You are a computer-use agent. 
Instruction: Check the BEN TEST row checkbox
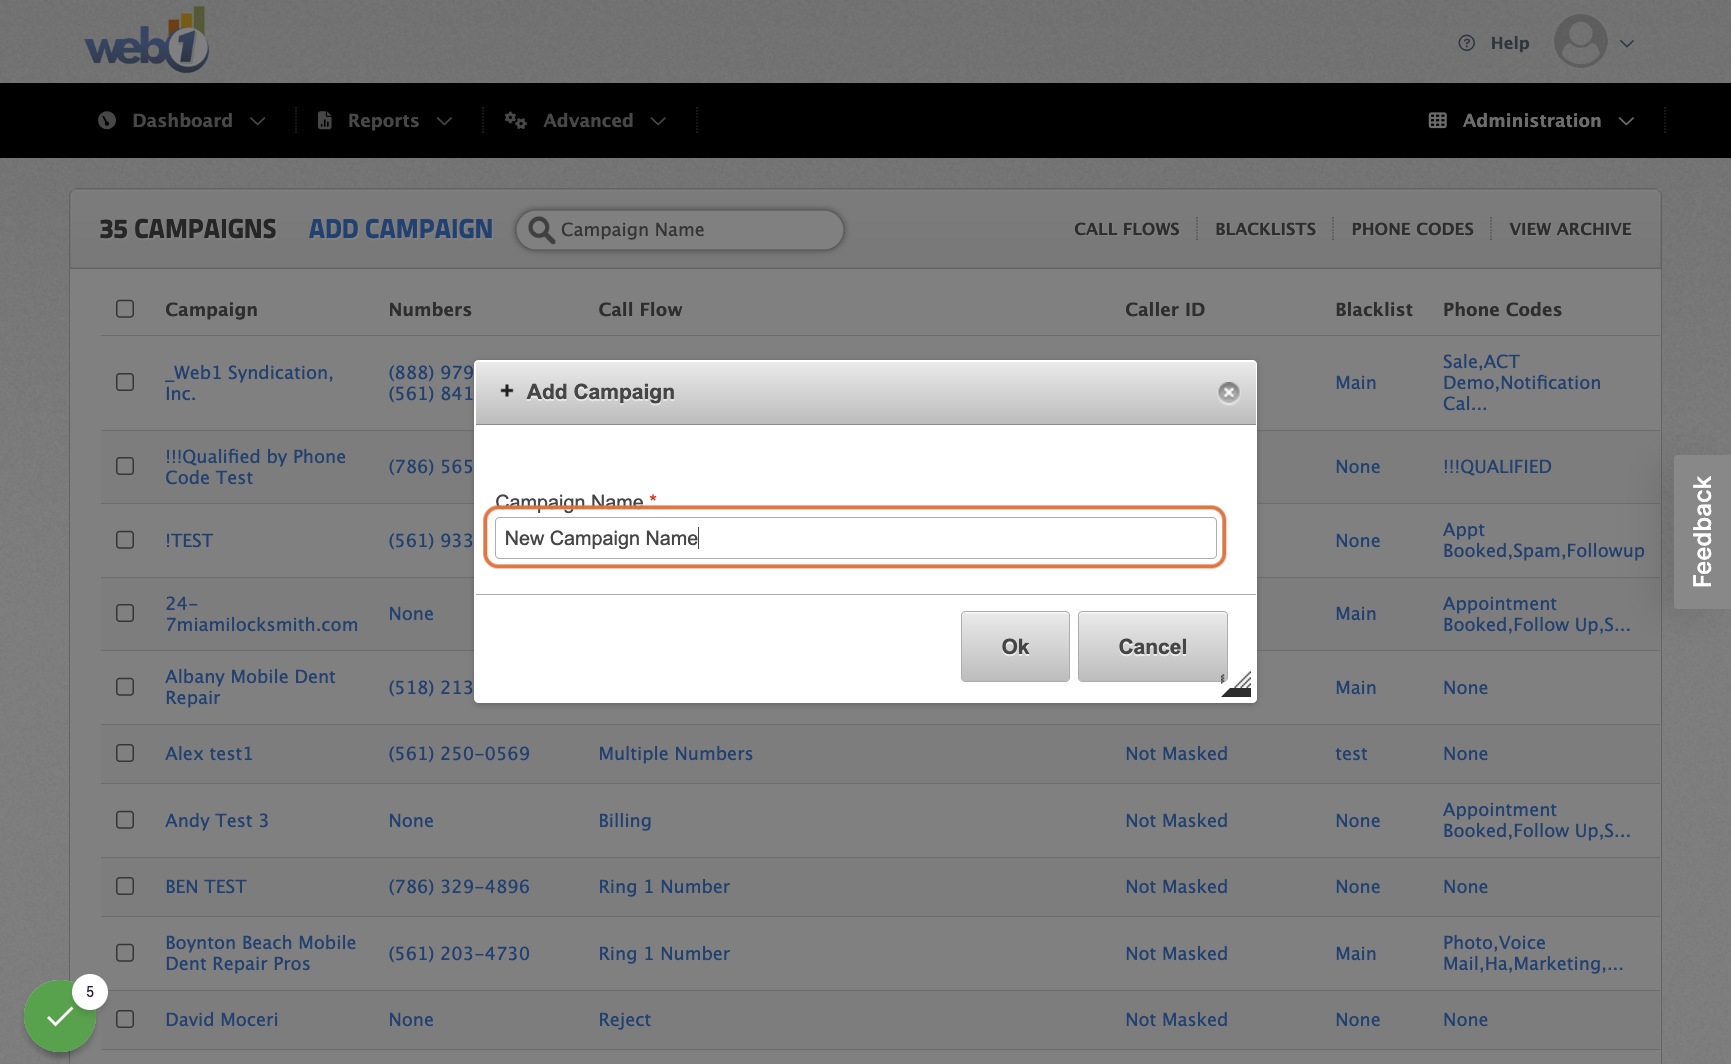click(125, 886)
